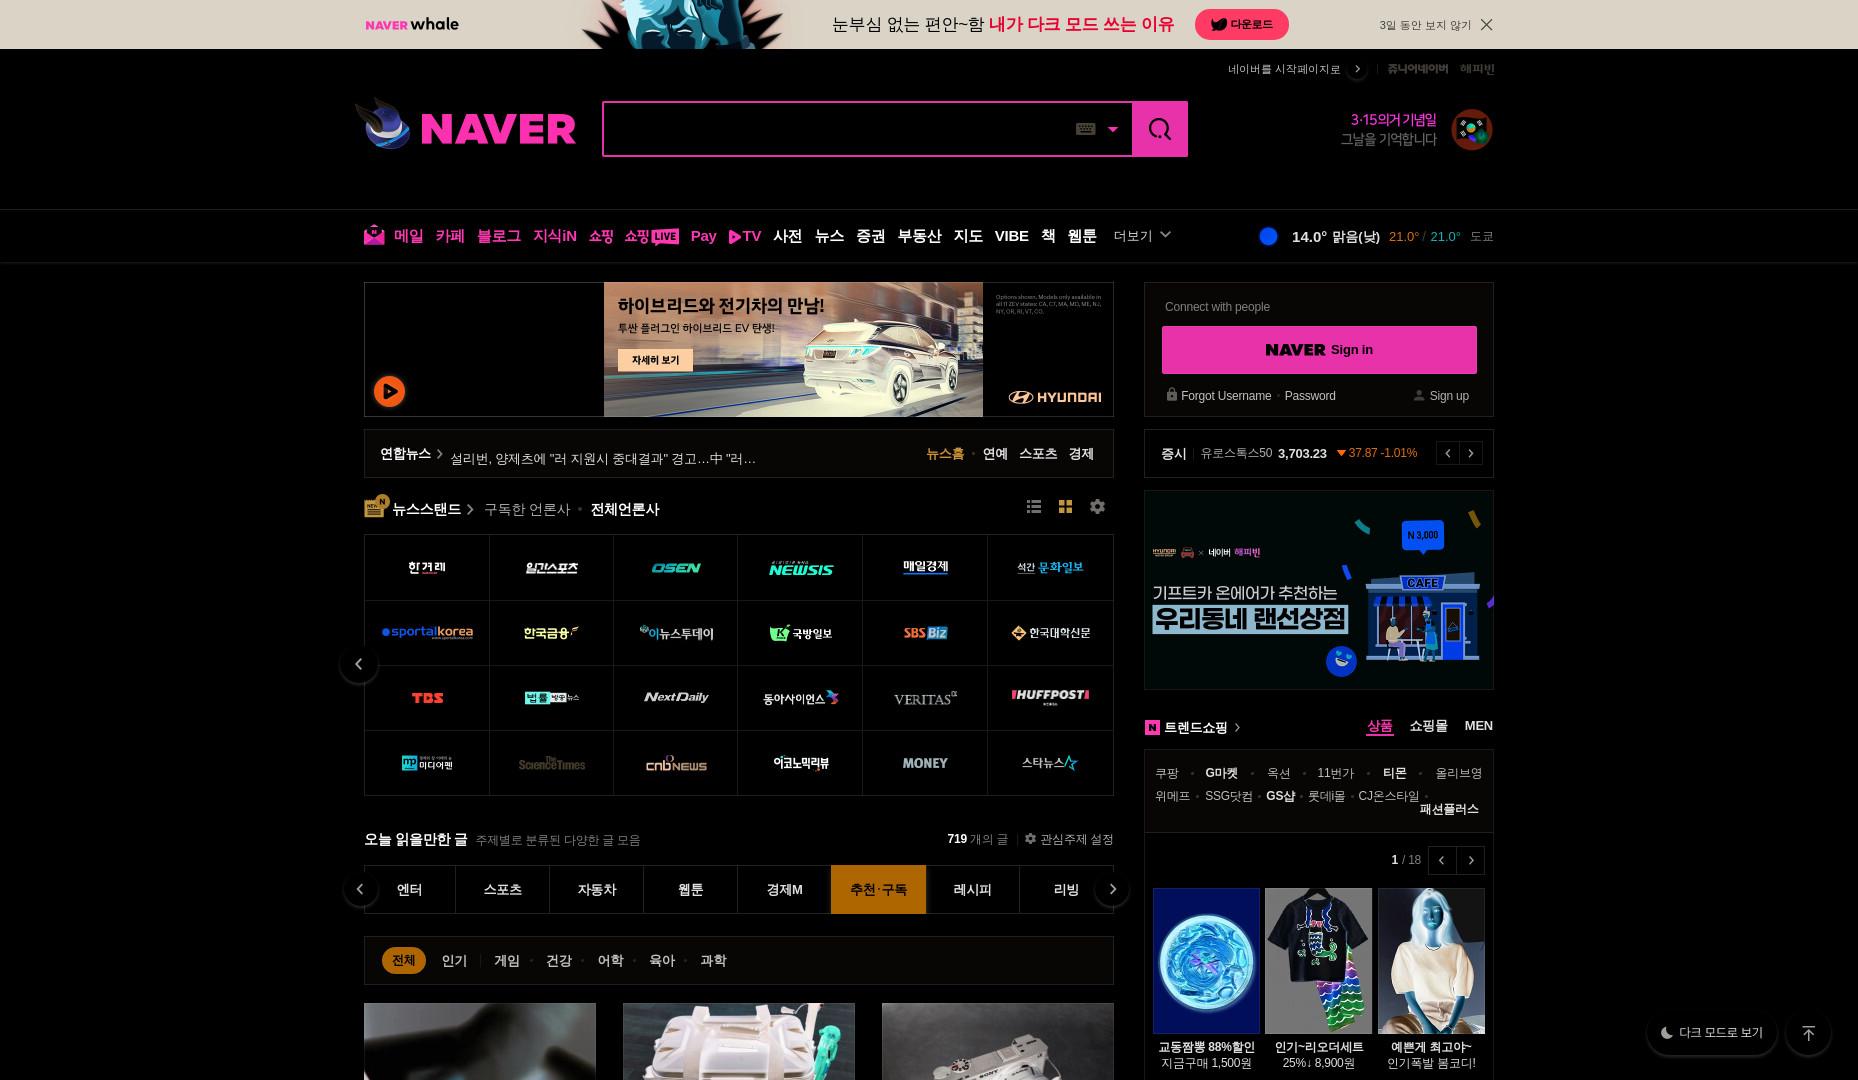Image resolution: width=1858 pixels, height=1080 pixels.
Task: Open the 뉴스스탠드 heading chevron
Action: (x=470, y=510)
